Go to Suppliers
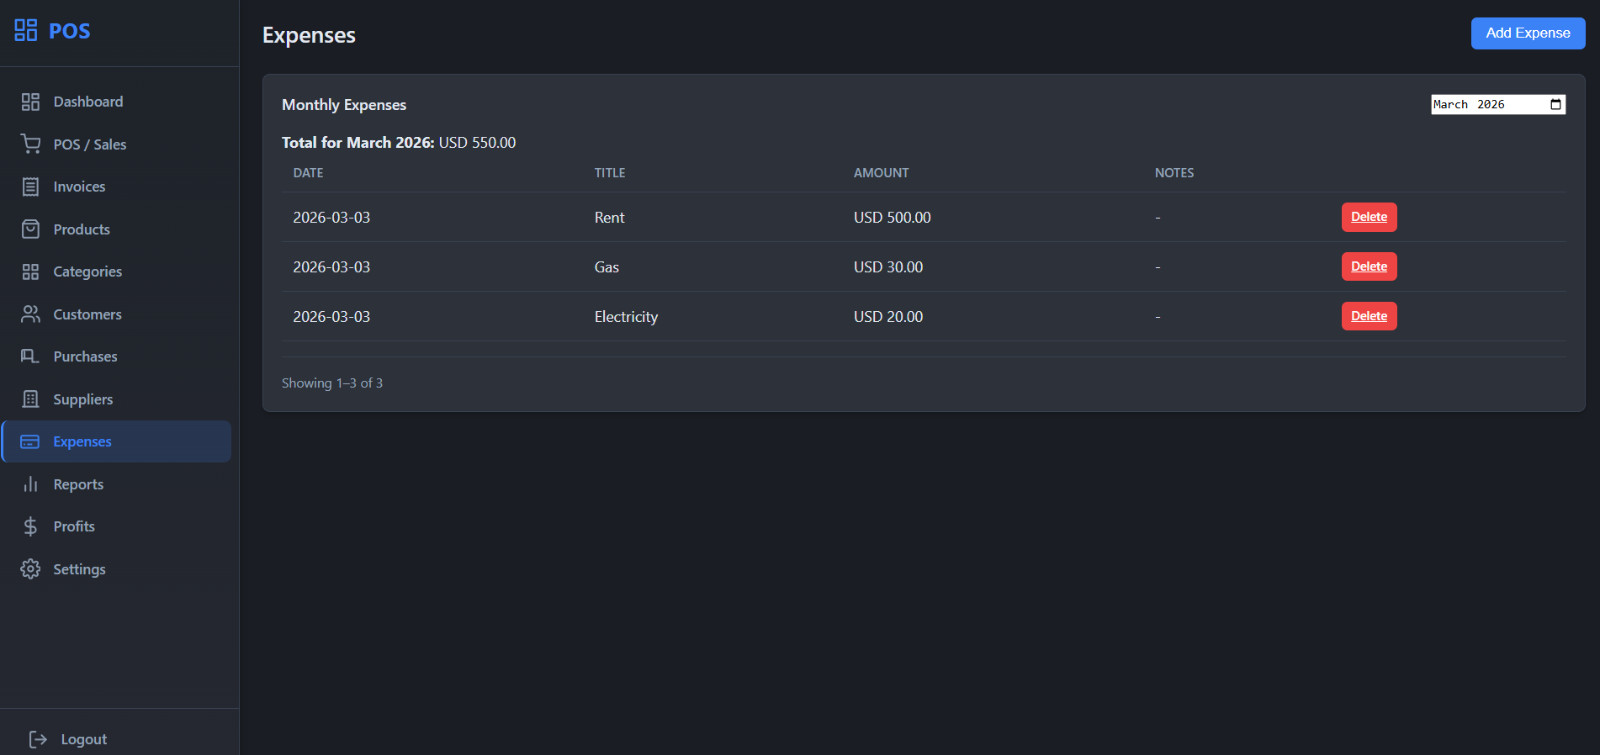Screen dimensions: 1600x755 (116, 399)
